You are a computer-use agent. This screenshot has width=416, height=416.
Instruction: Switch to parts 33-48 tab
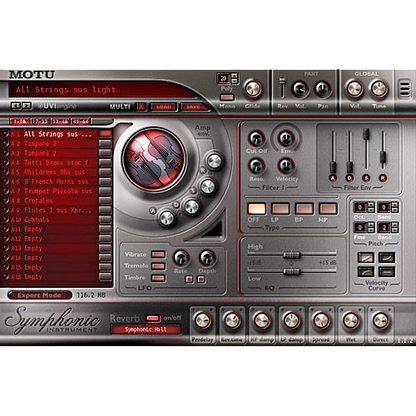pyautogui.click(x=60, y=121)
